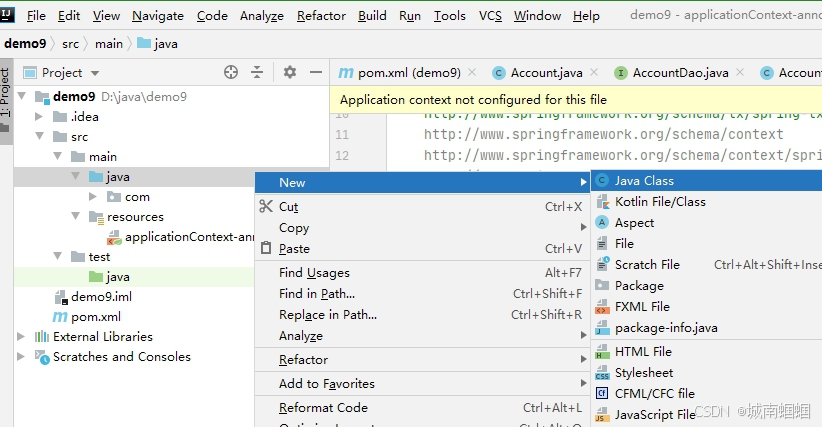Select line number 11 in gutter

click(x=342, y=135)
